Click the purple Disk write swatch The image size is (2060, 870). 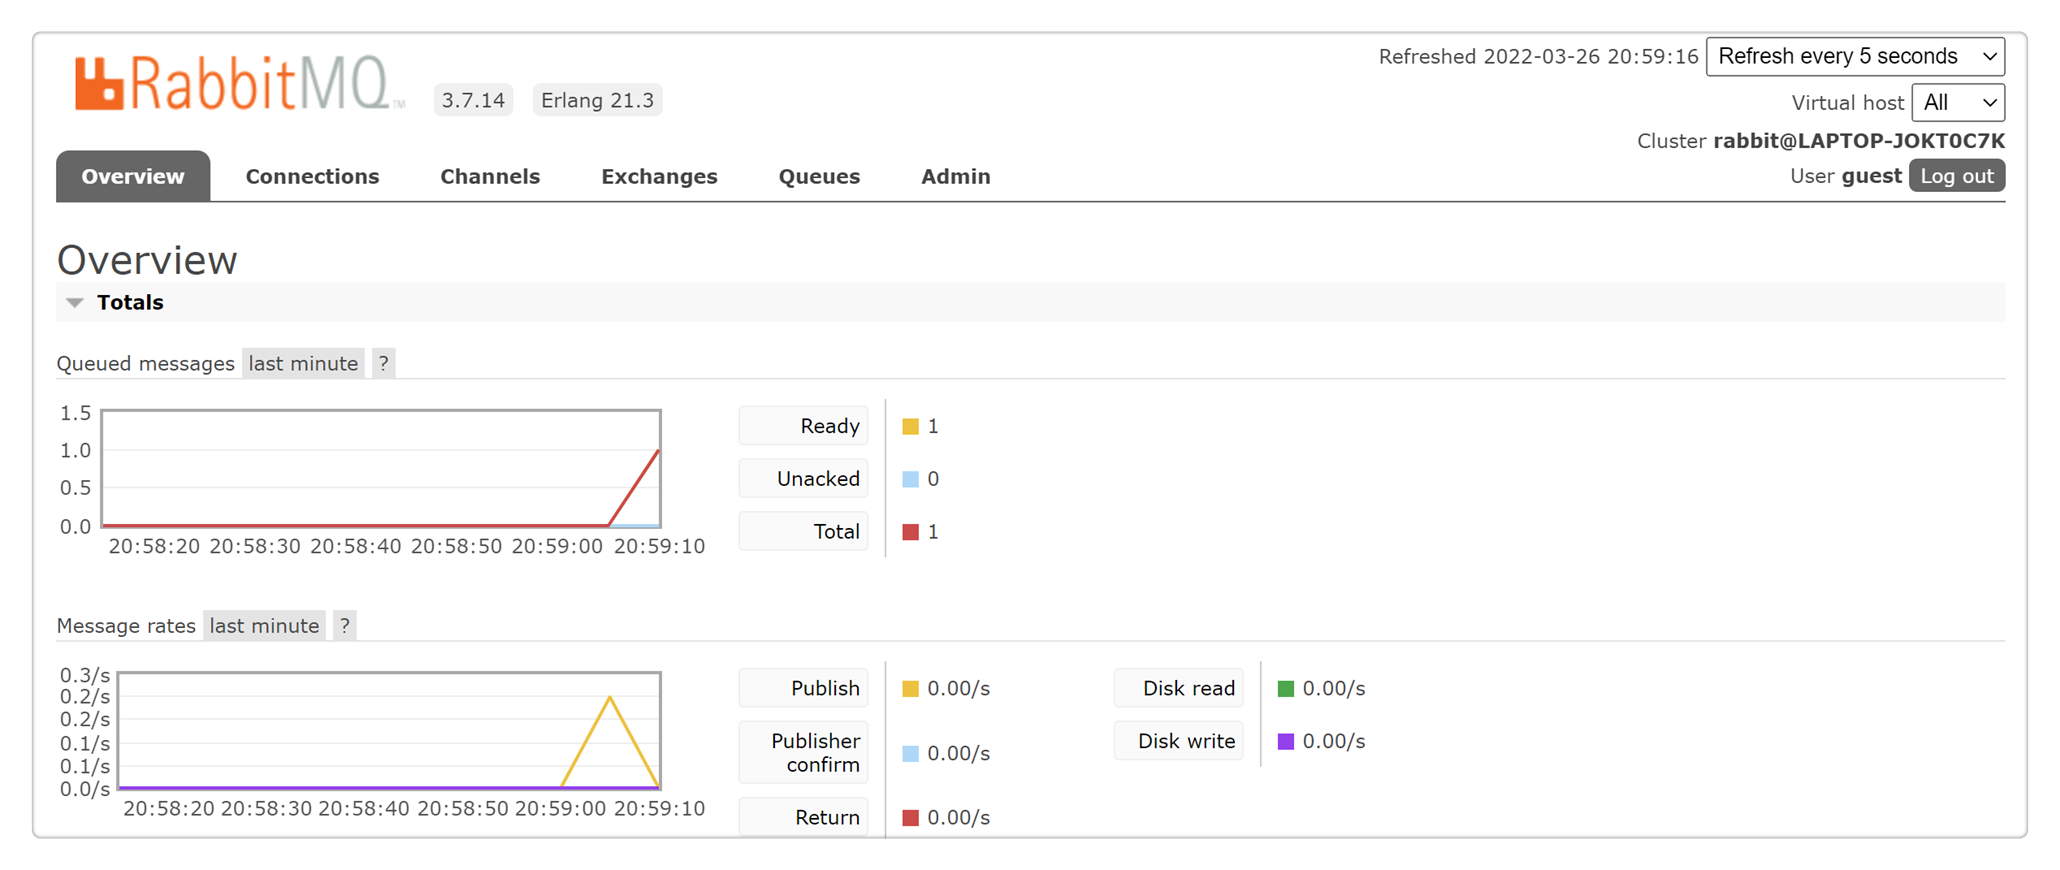[1286, 742]
